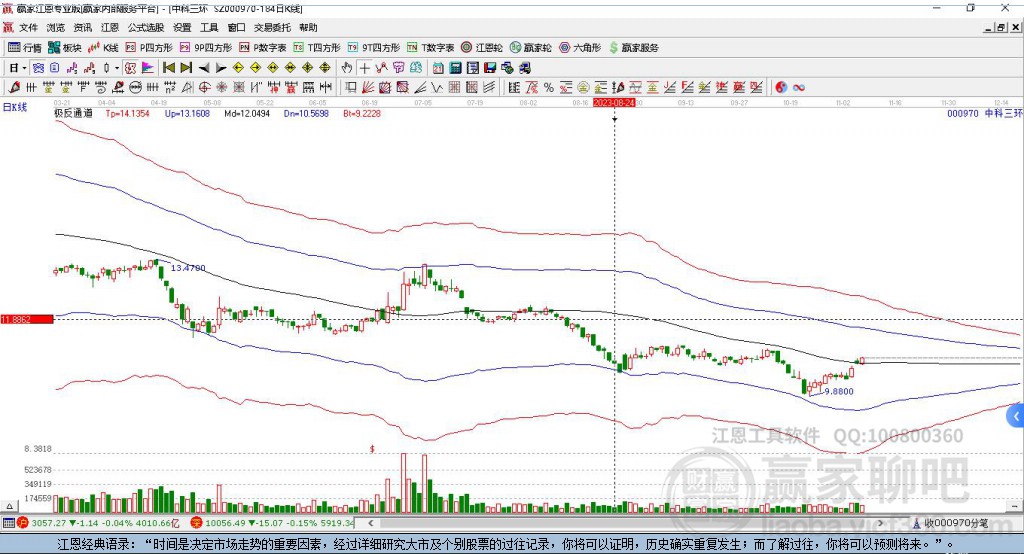Image resolution: width=1024 pixels, height=554 pixels.
Task: Open the 窗口 menu
Action: coord(236,27)
